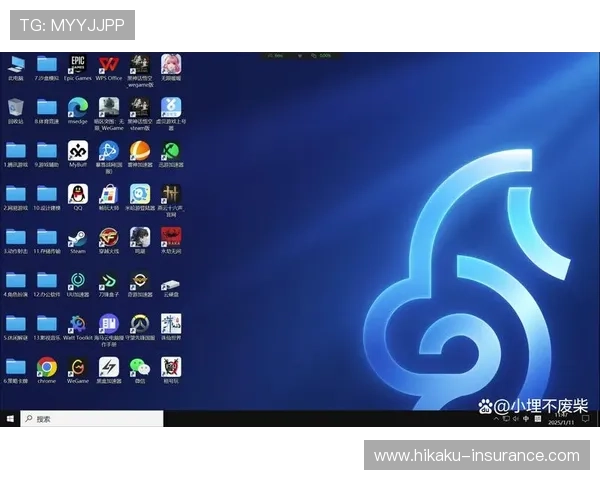Open the UU加速器 accelerator icon
The width and height of the screenshot is (600, 480).
[77, 281]
